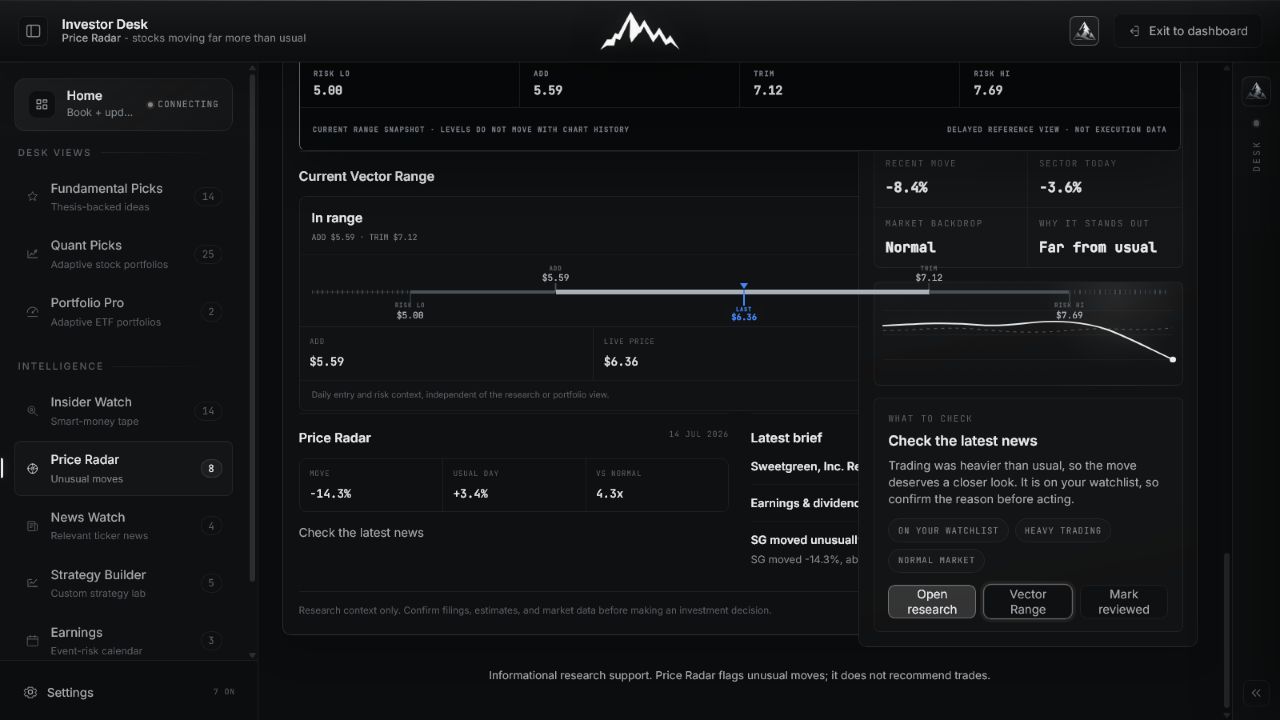Click the Earnings calendar icon
Screen dimensions: 1280x720
coord(32,640)
